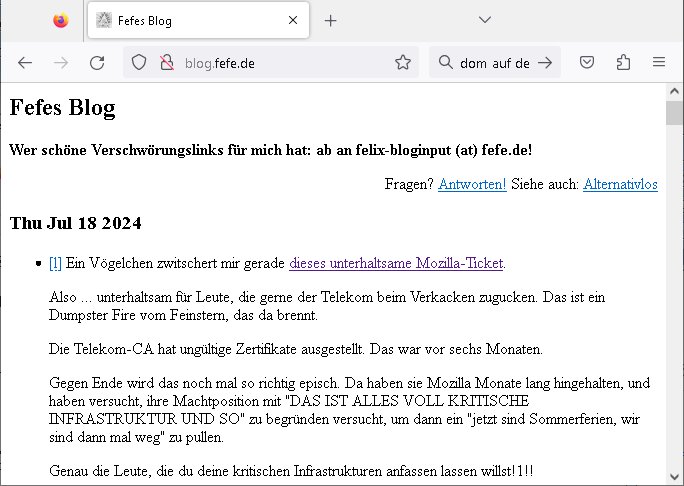Screen dimensions: 684x486
Task: Click scrollbar up arrow
Action: [x=674, y=91]
